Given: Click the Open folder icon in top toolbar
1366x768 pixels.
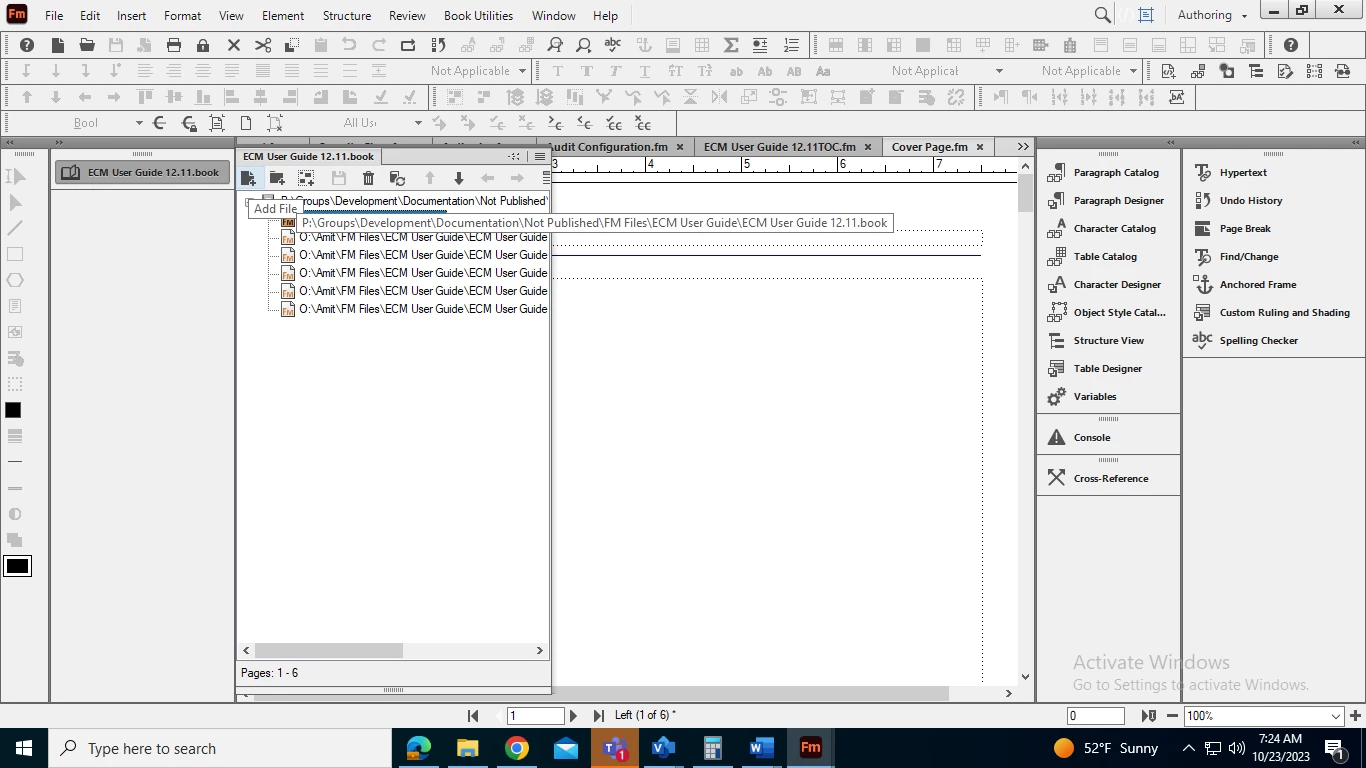Looking at the screenshot, I should (87, 45).
